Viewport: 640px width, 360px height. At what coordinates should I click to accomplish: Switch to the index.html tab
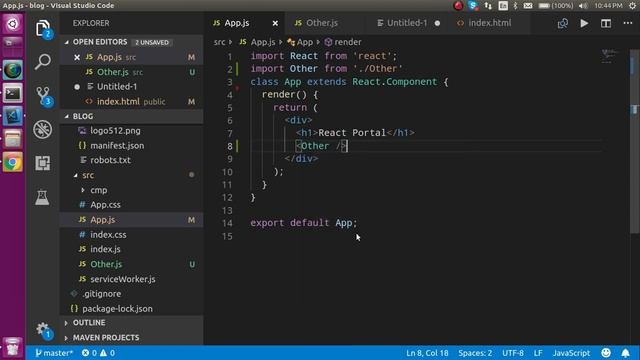click(x=489, y=23)
